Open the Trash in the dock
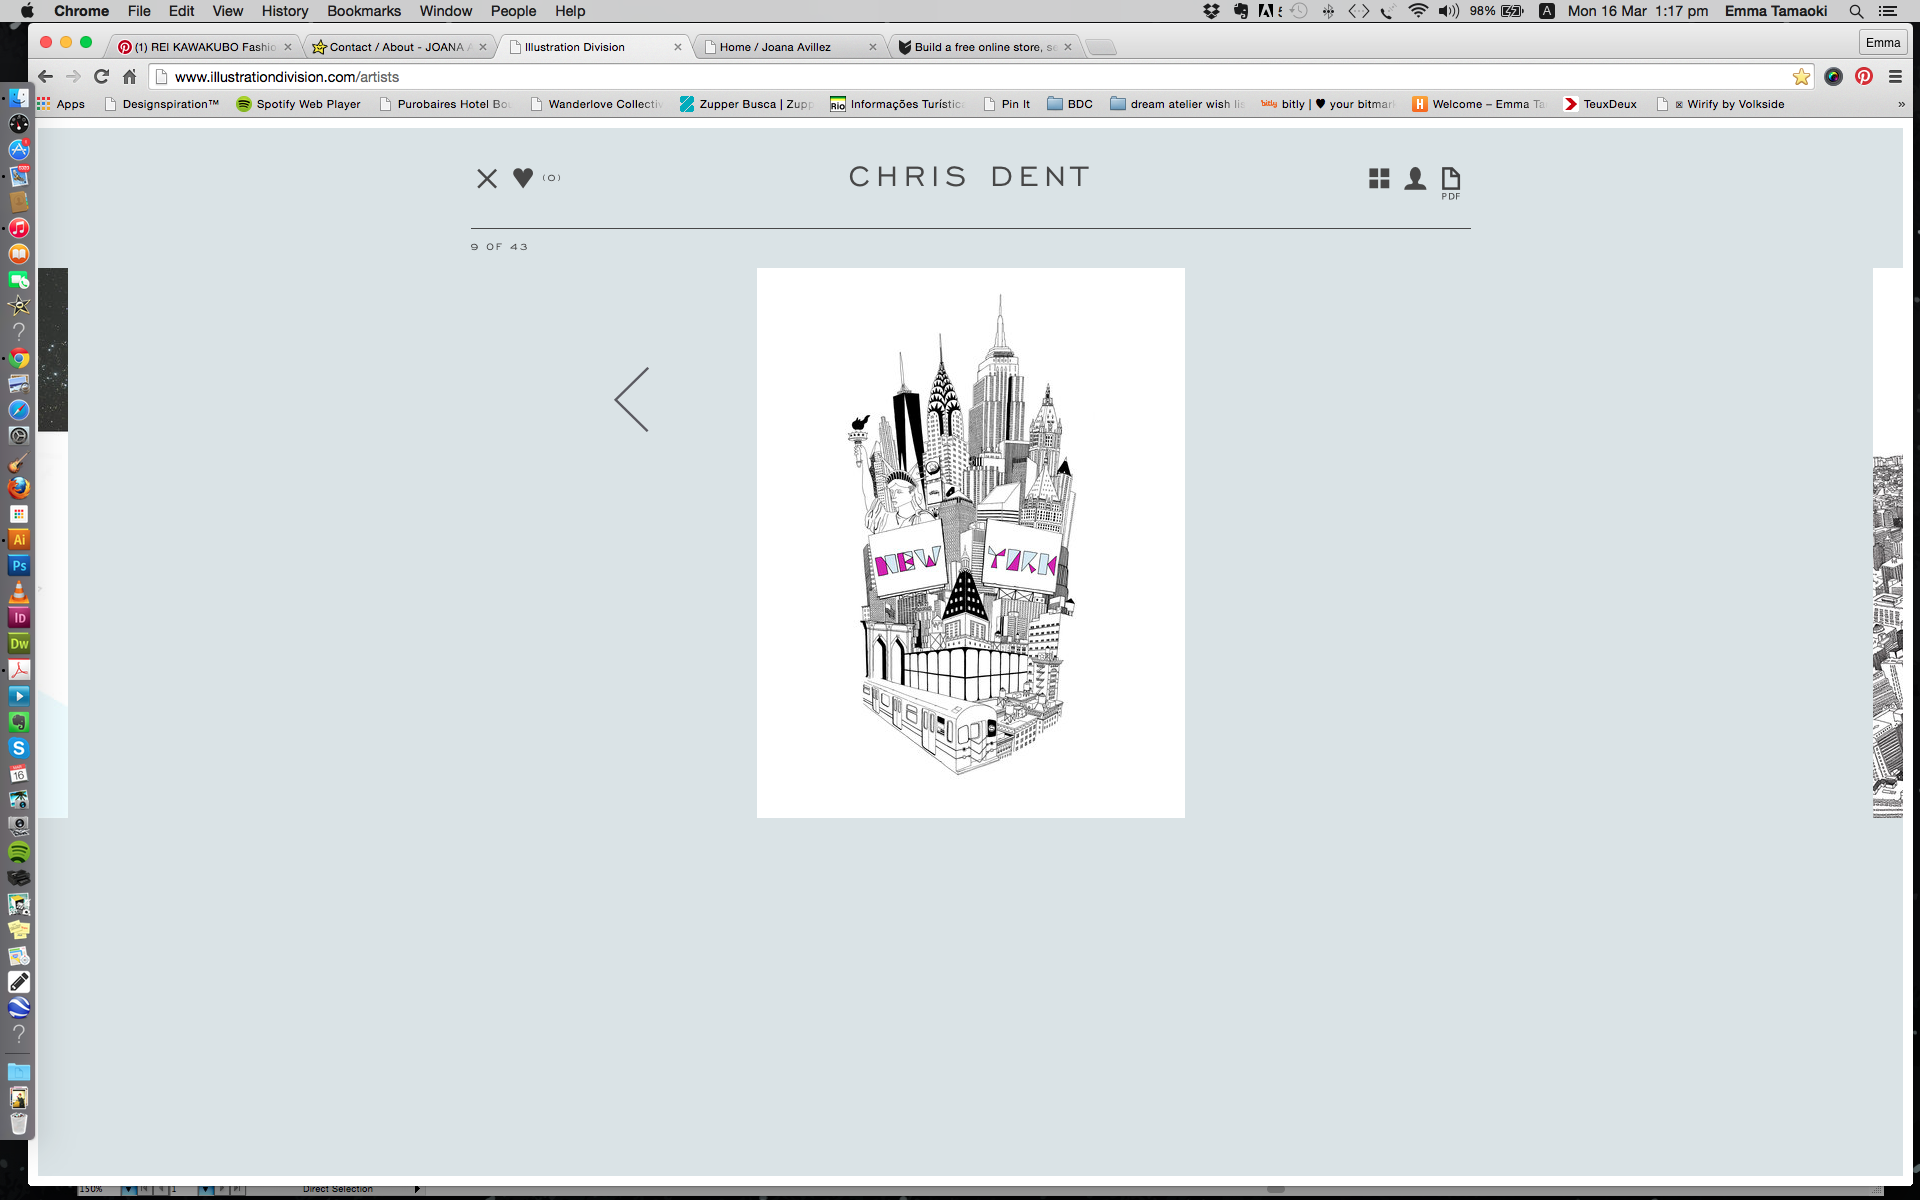1920x1200 pixels. 19,1123
